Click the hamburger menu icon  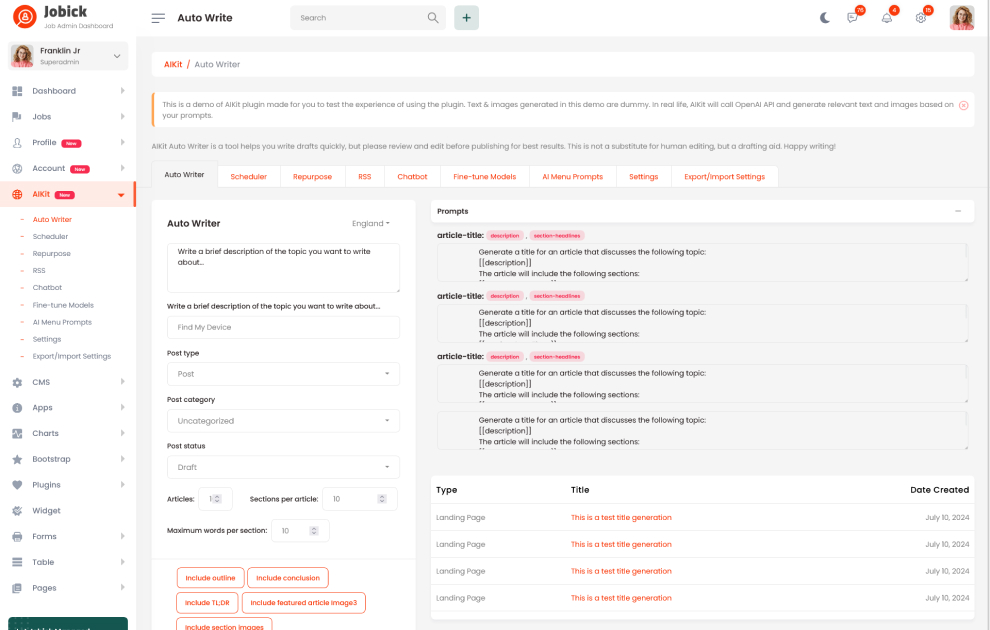158,18
